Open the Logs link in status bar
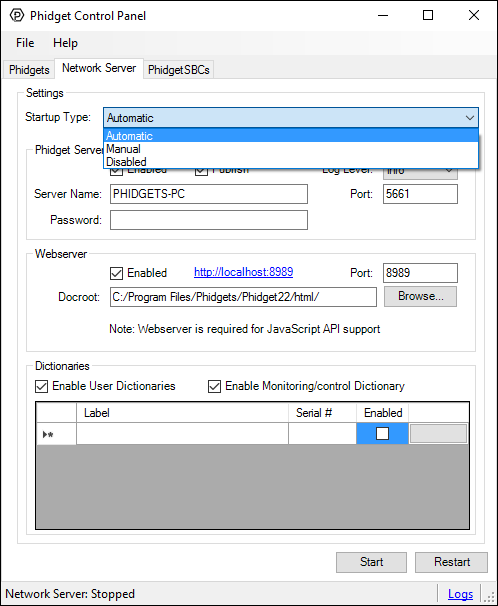Image resolution: width=498 pixels, height=606 pixels. point(461,594)
